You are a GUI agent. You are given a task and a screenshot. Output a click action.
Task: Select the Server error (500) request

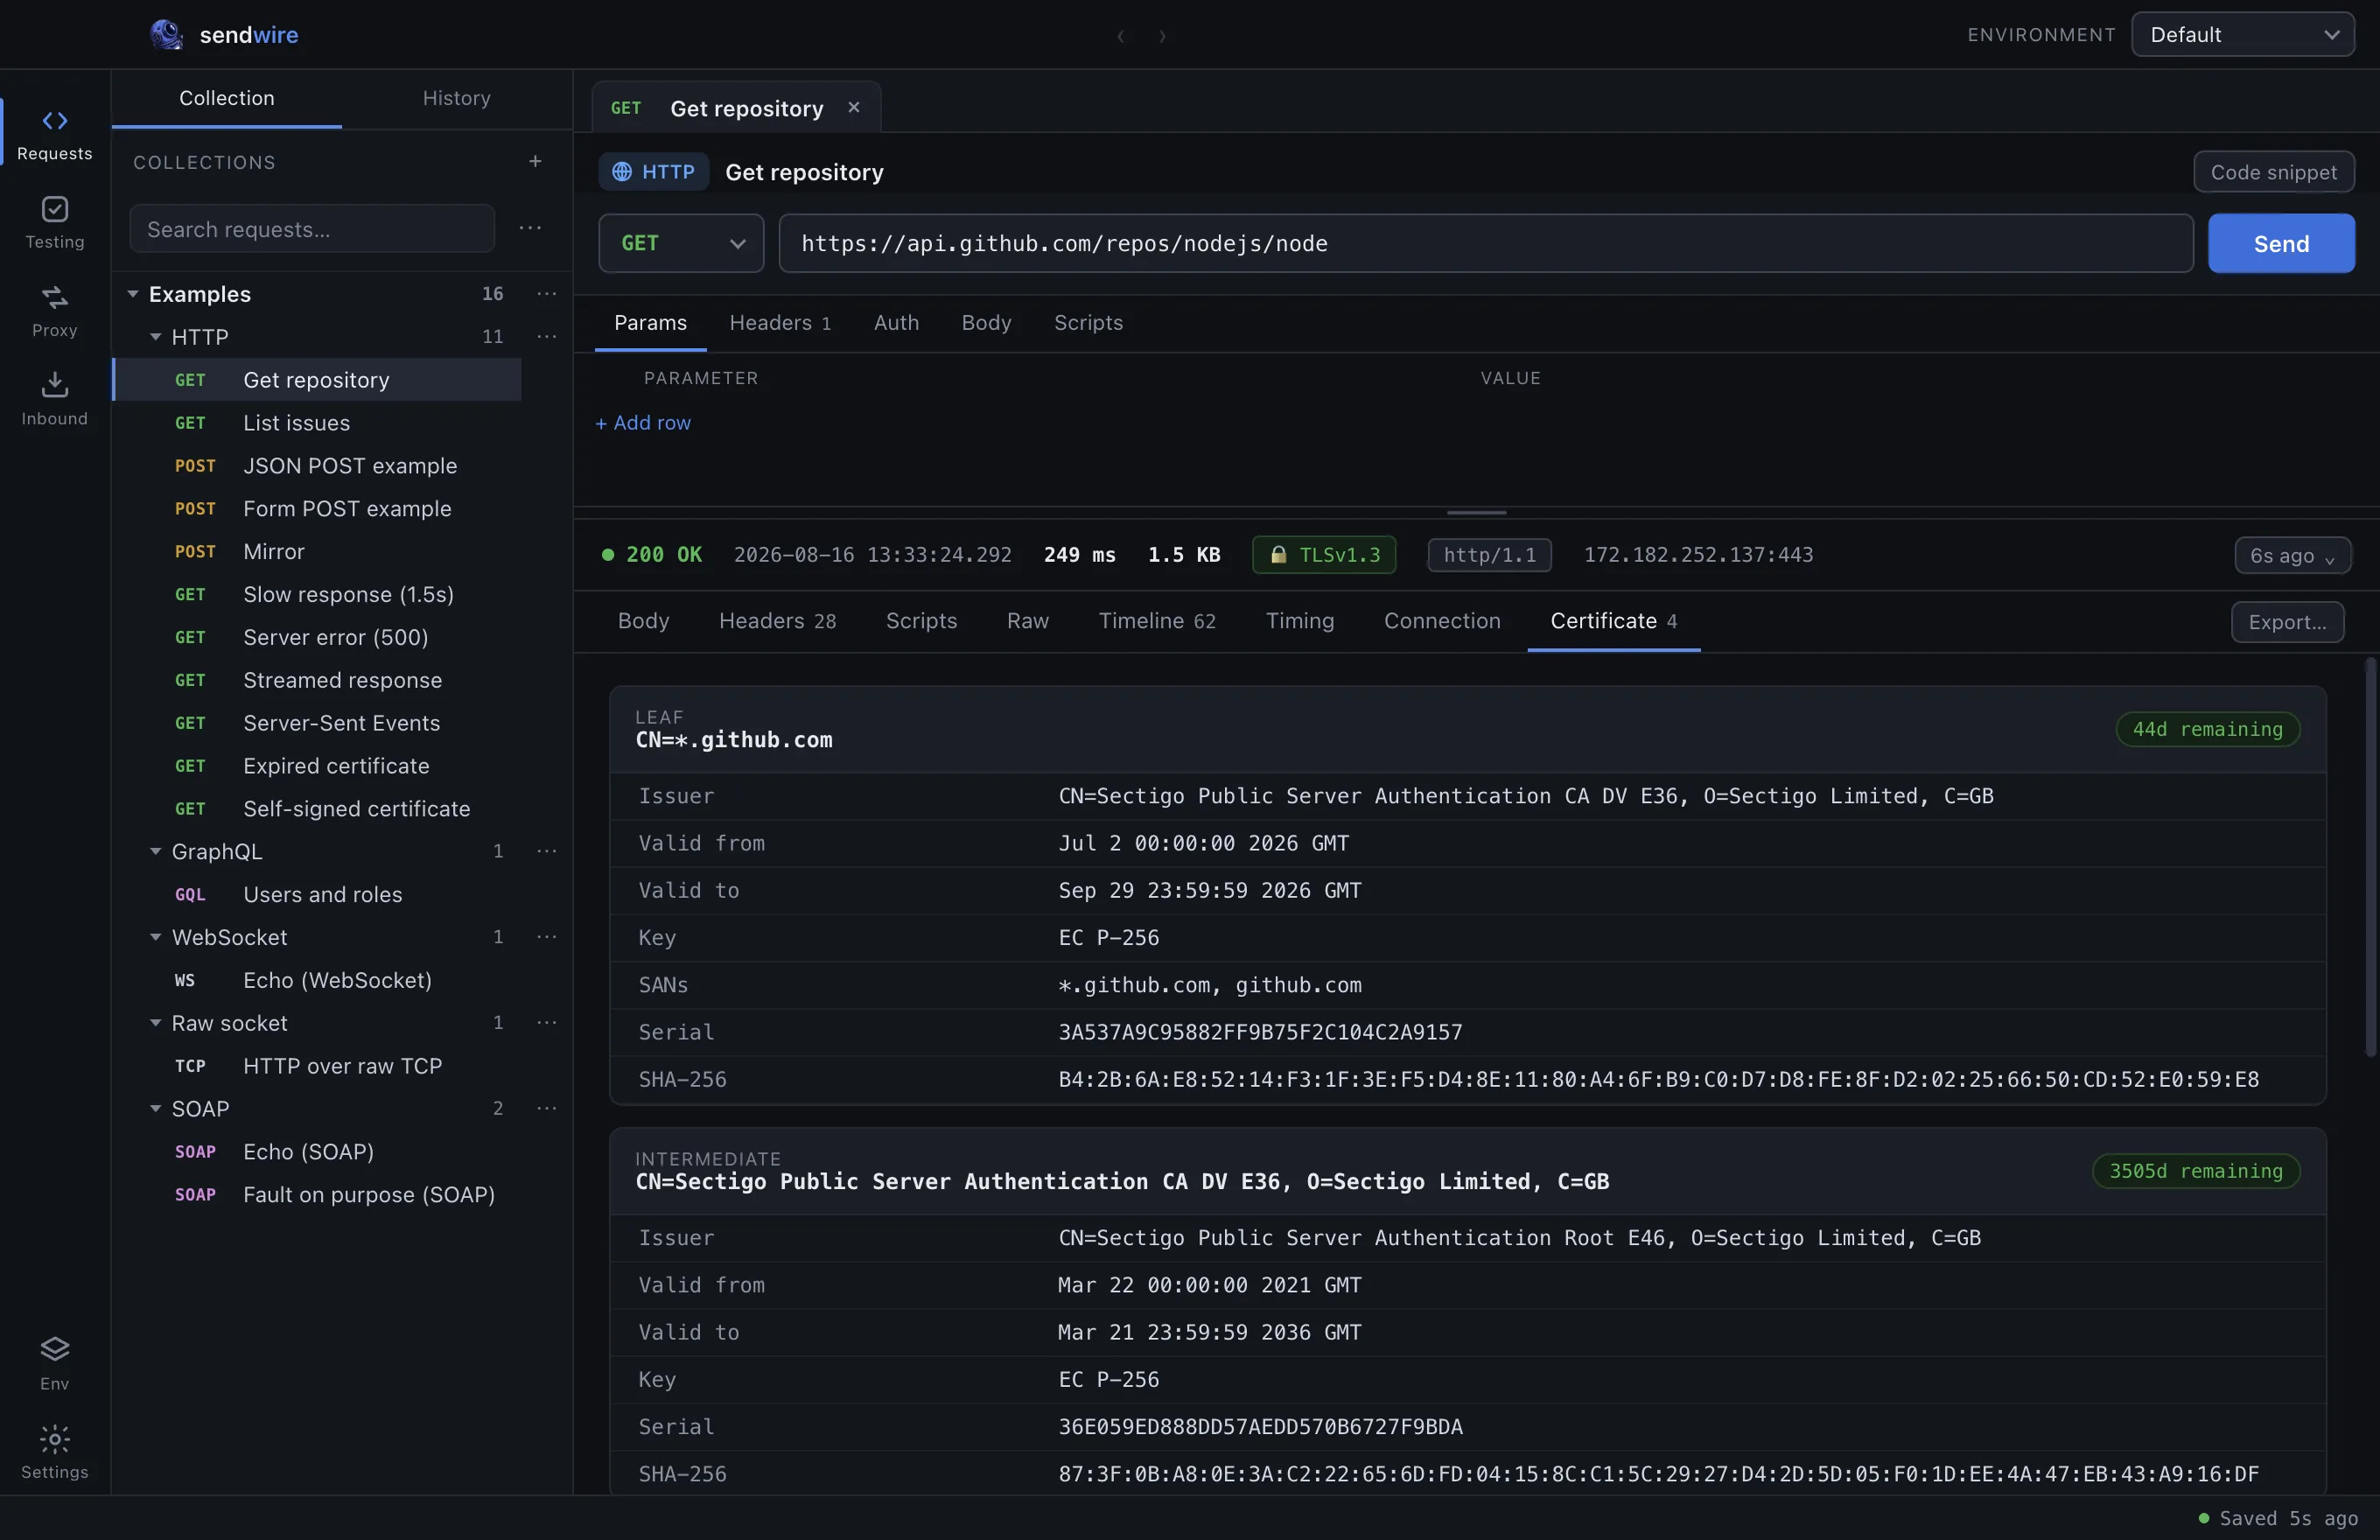318,637
